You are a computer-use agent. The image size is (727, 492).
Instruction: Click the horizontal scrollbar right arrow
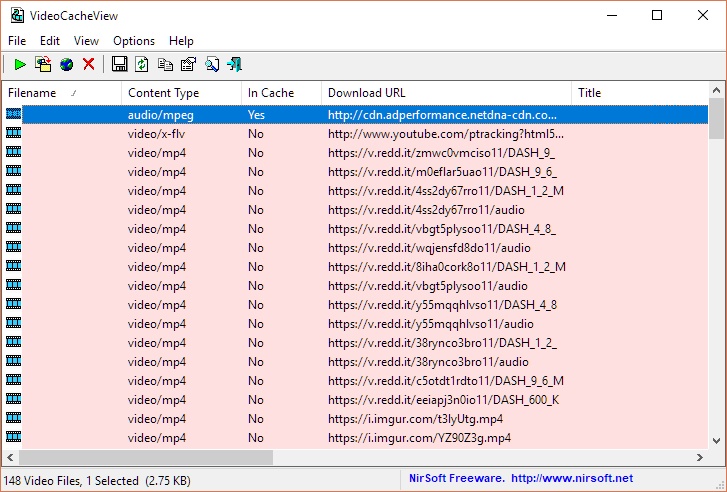pyautogui.click(x=700, y=458)
